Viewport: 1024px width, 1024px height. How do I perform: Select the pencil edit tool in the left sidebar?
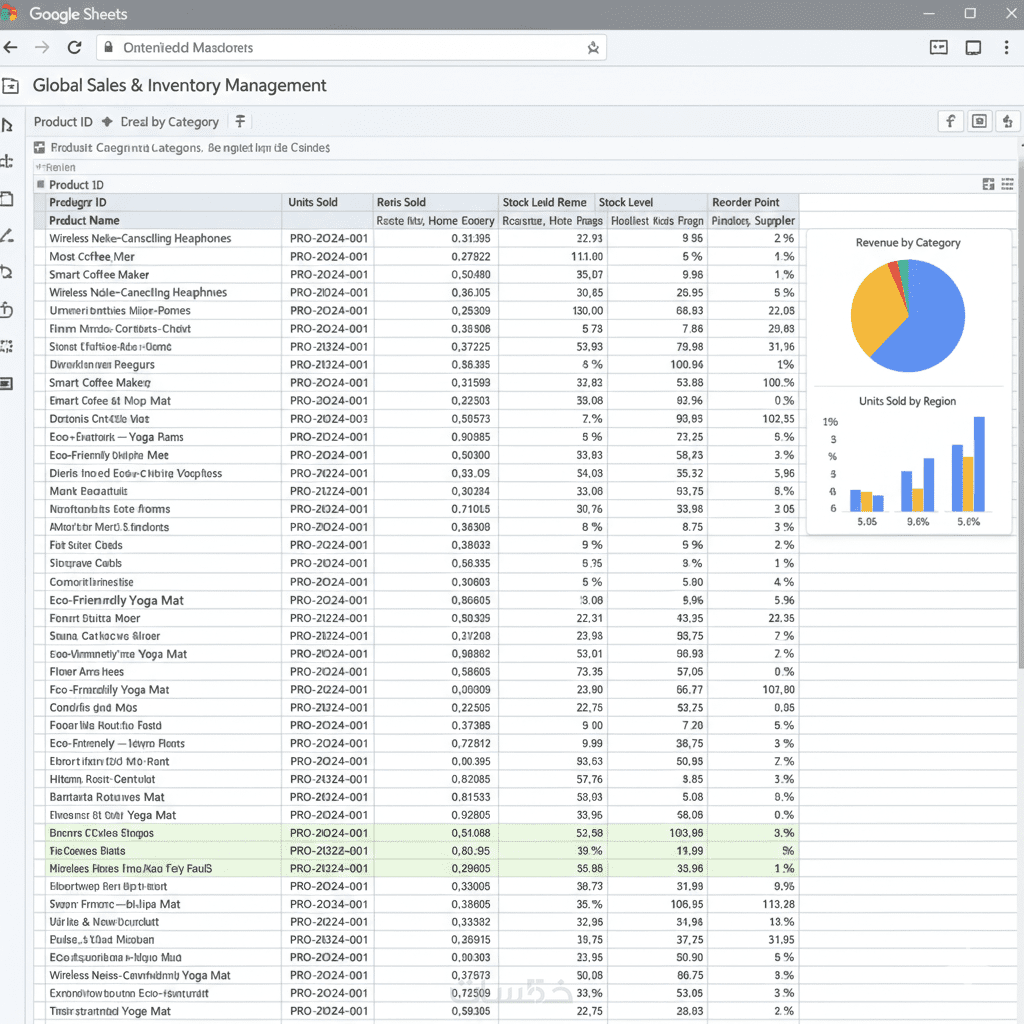tap(7, 236)
